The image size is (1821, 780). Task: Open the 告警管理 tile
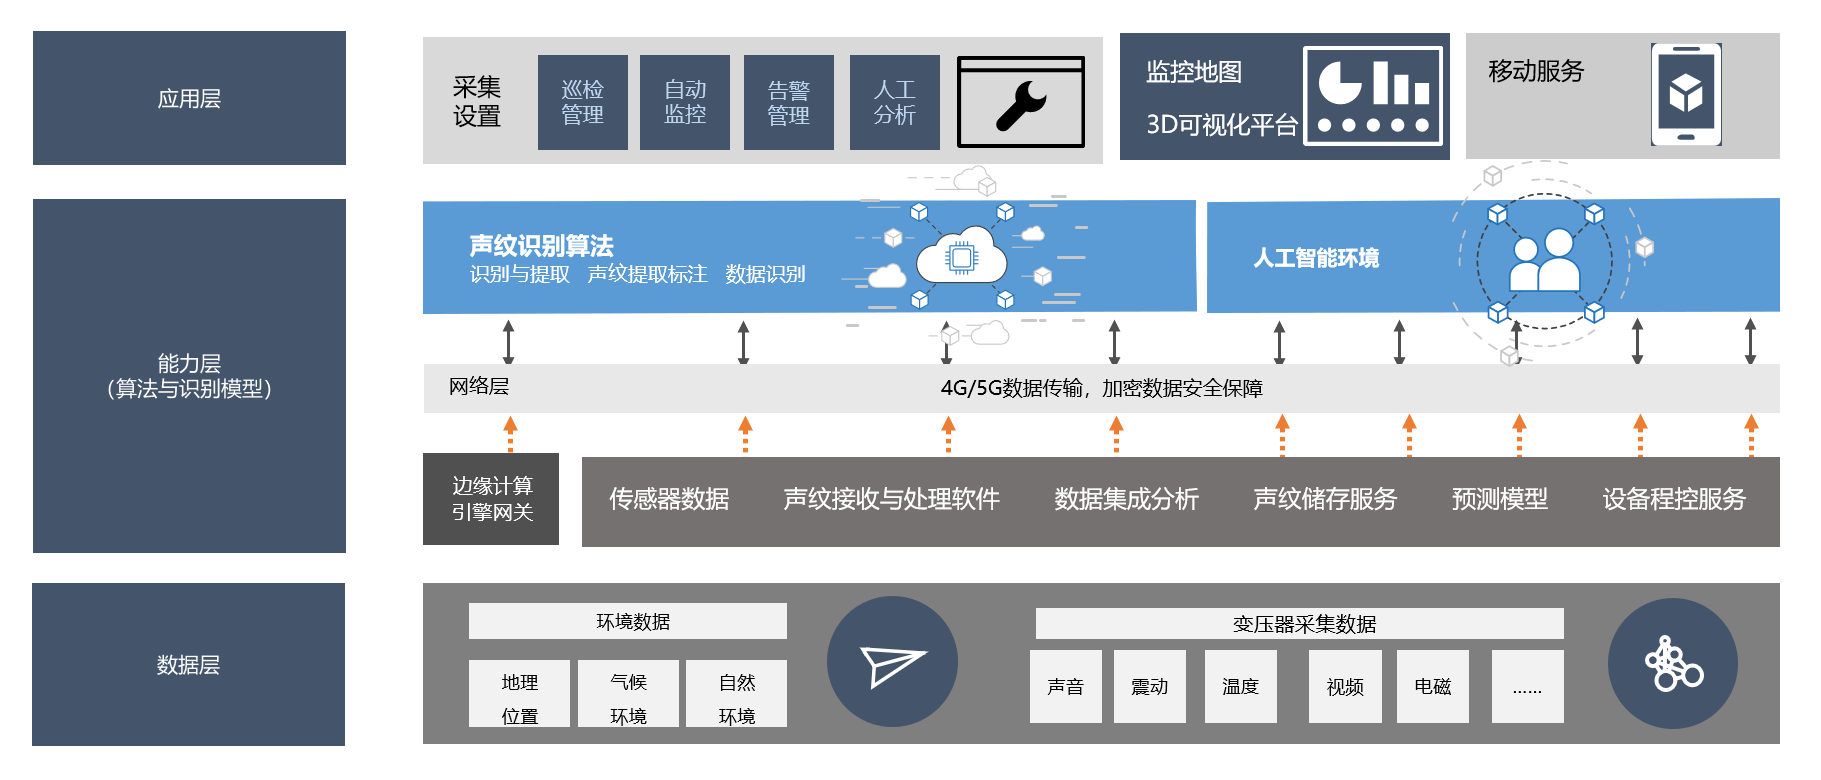point(788,102)
